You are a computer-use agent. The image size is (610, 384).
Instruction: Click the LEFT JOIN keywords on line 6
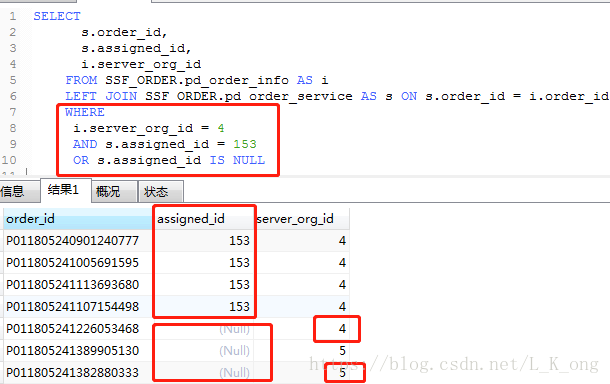click(x=101, y=96)
